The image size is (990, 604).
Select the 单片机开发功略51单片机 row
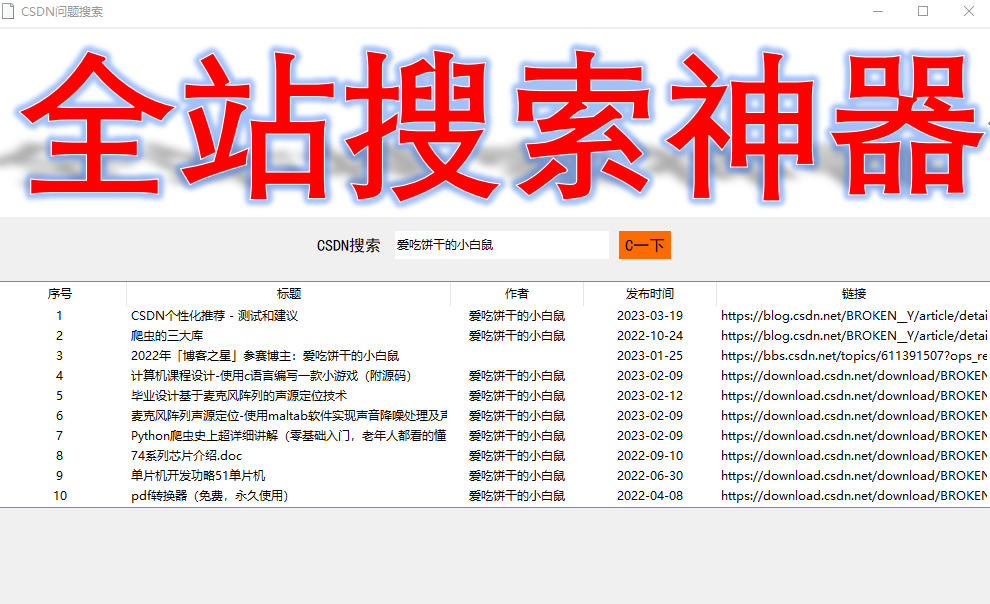click(495, 476)
